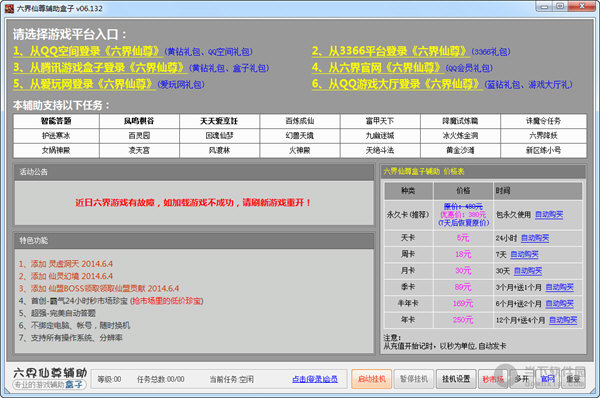Click the 多开 button

click(522, 379)
